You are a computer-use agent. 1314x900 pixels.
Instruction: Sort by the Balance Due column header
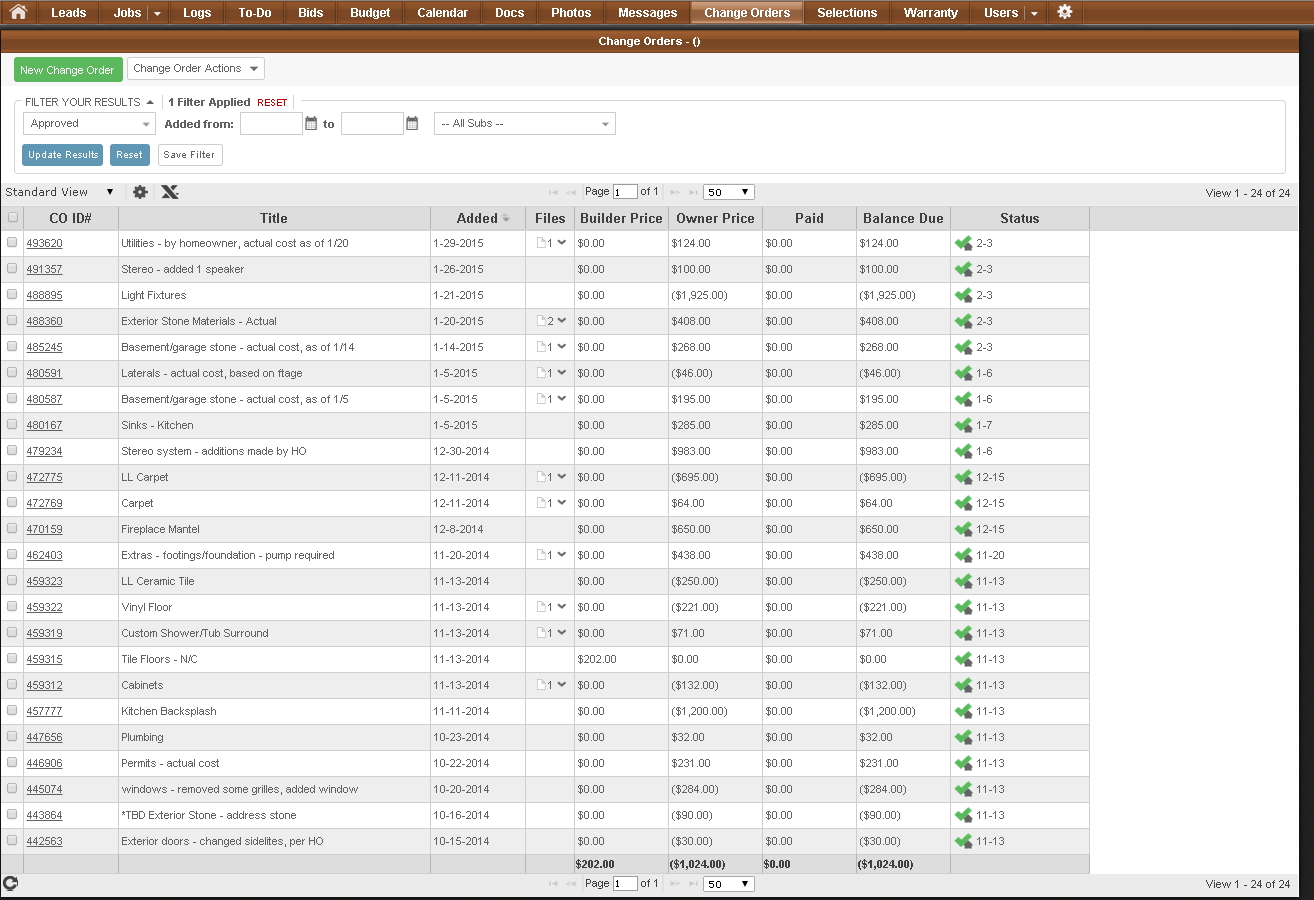tap(903, 218)
